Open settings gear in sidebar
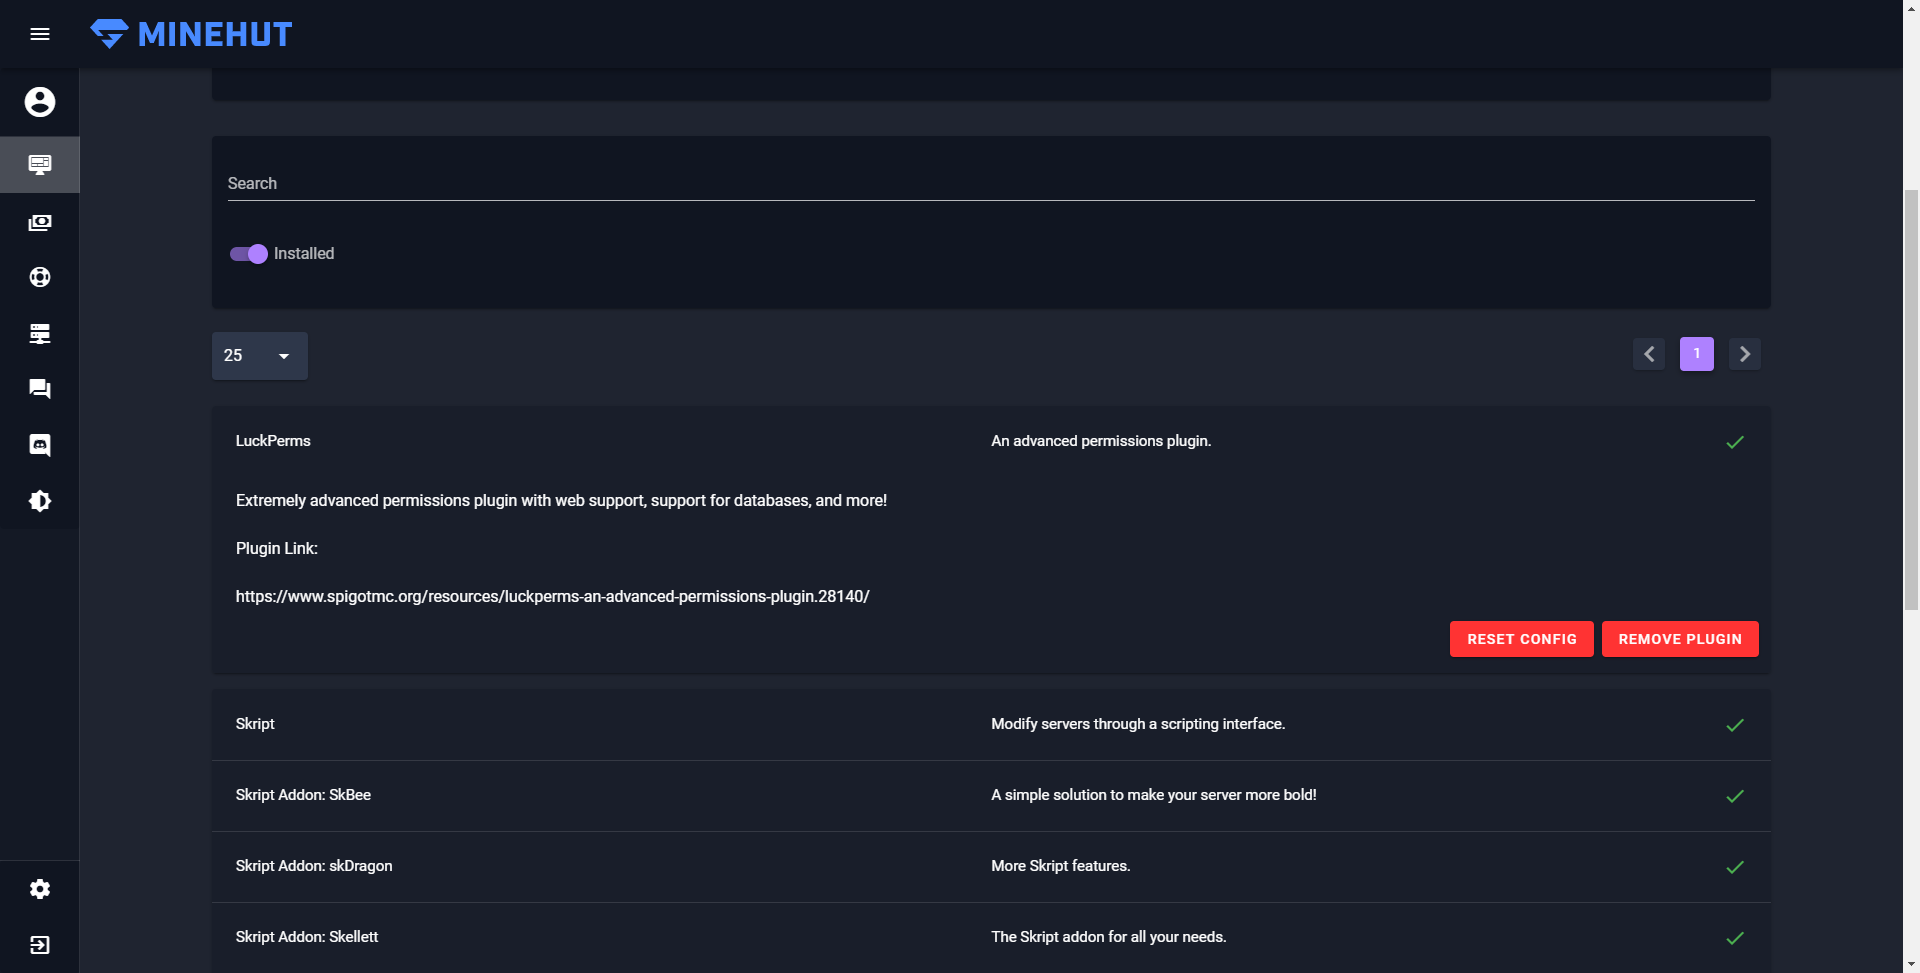The height and width of the screenshot is (973, 1920). click(x=40, y=889)
